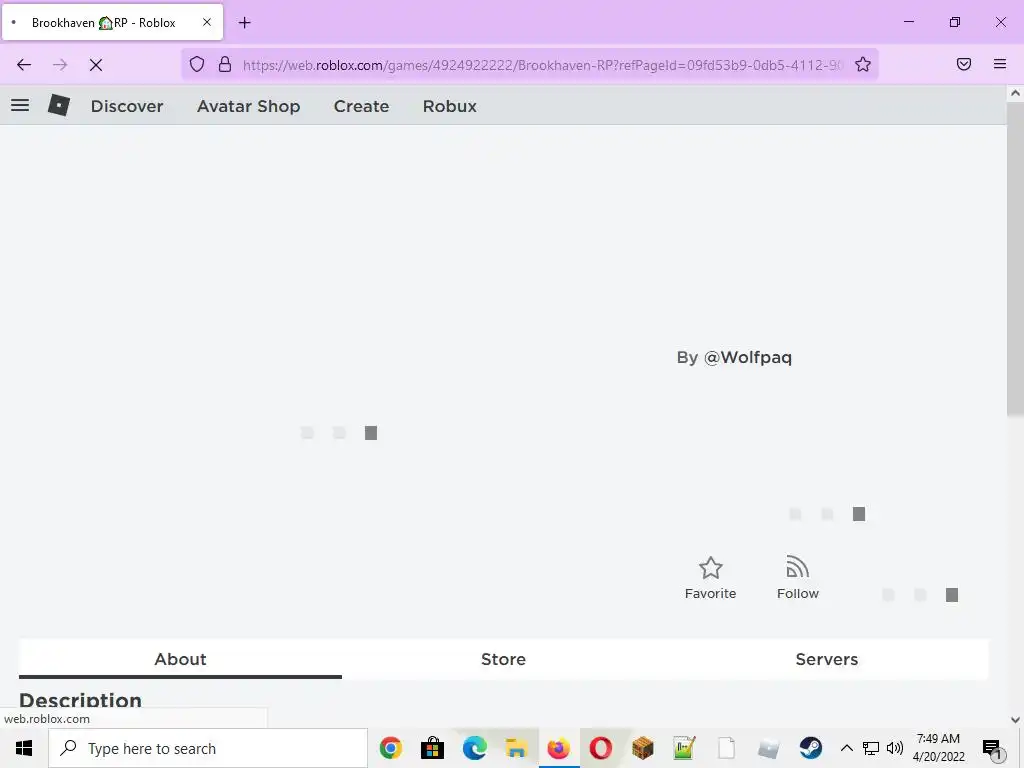Open the blank document taskbar icon
The image size is (1024, 768).
[726, 748]
